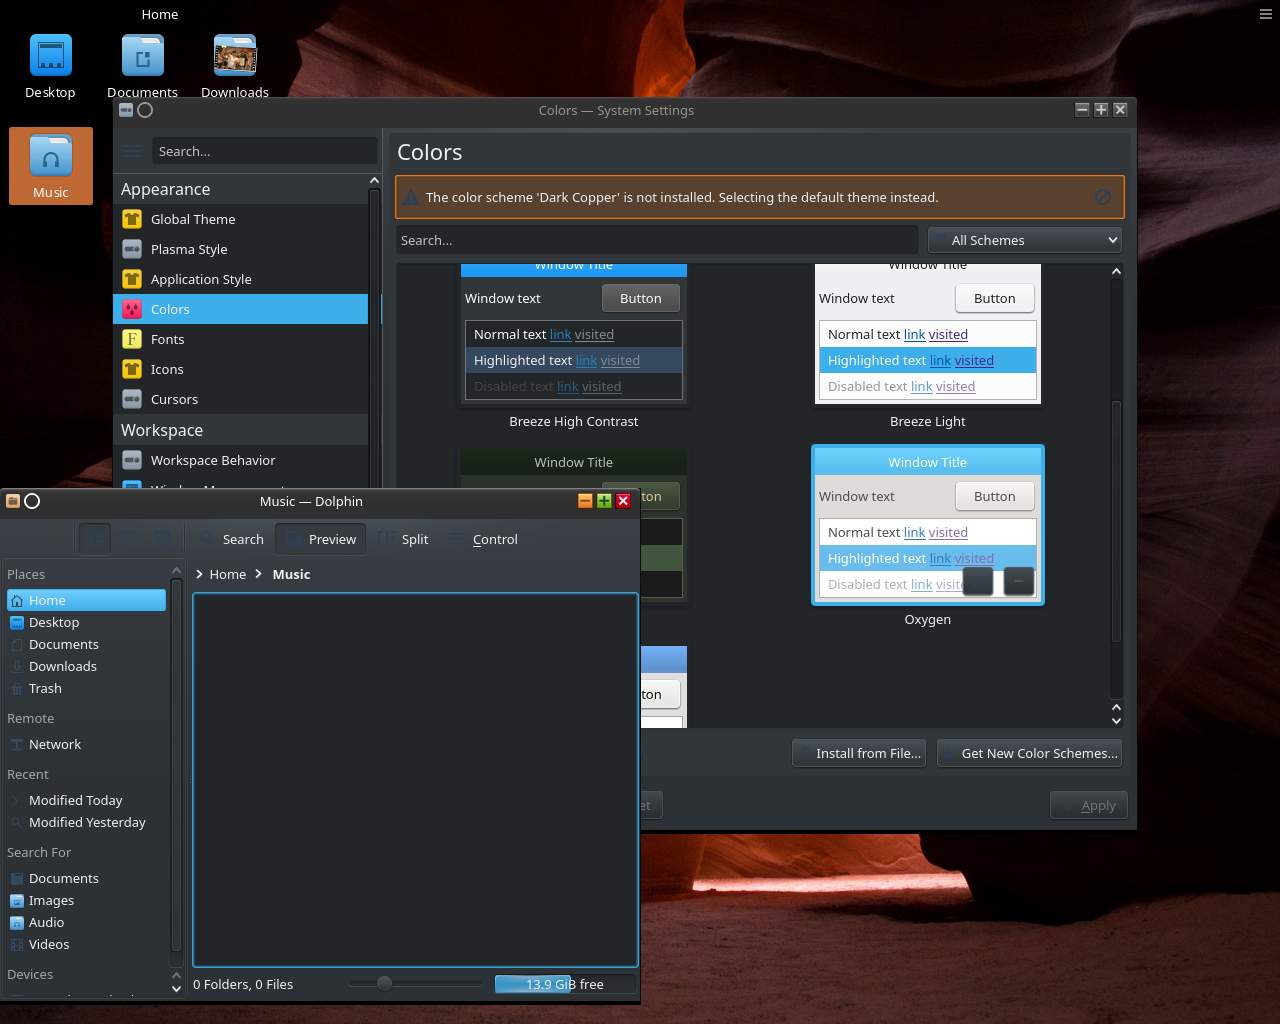Click Install from File button

point(859,753)
